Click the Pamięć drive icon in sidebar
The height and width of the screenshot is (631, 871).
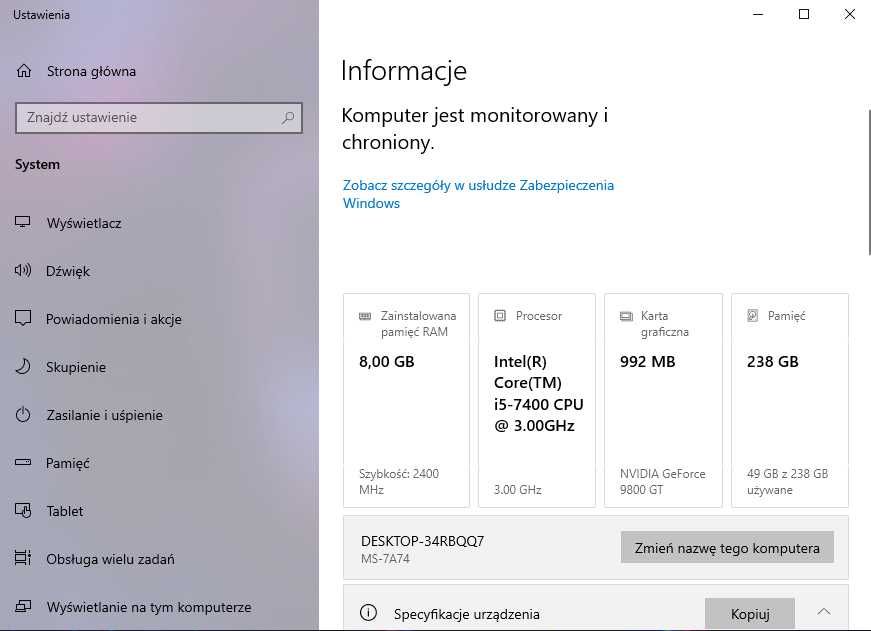click(23, 462)
